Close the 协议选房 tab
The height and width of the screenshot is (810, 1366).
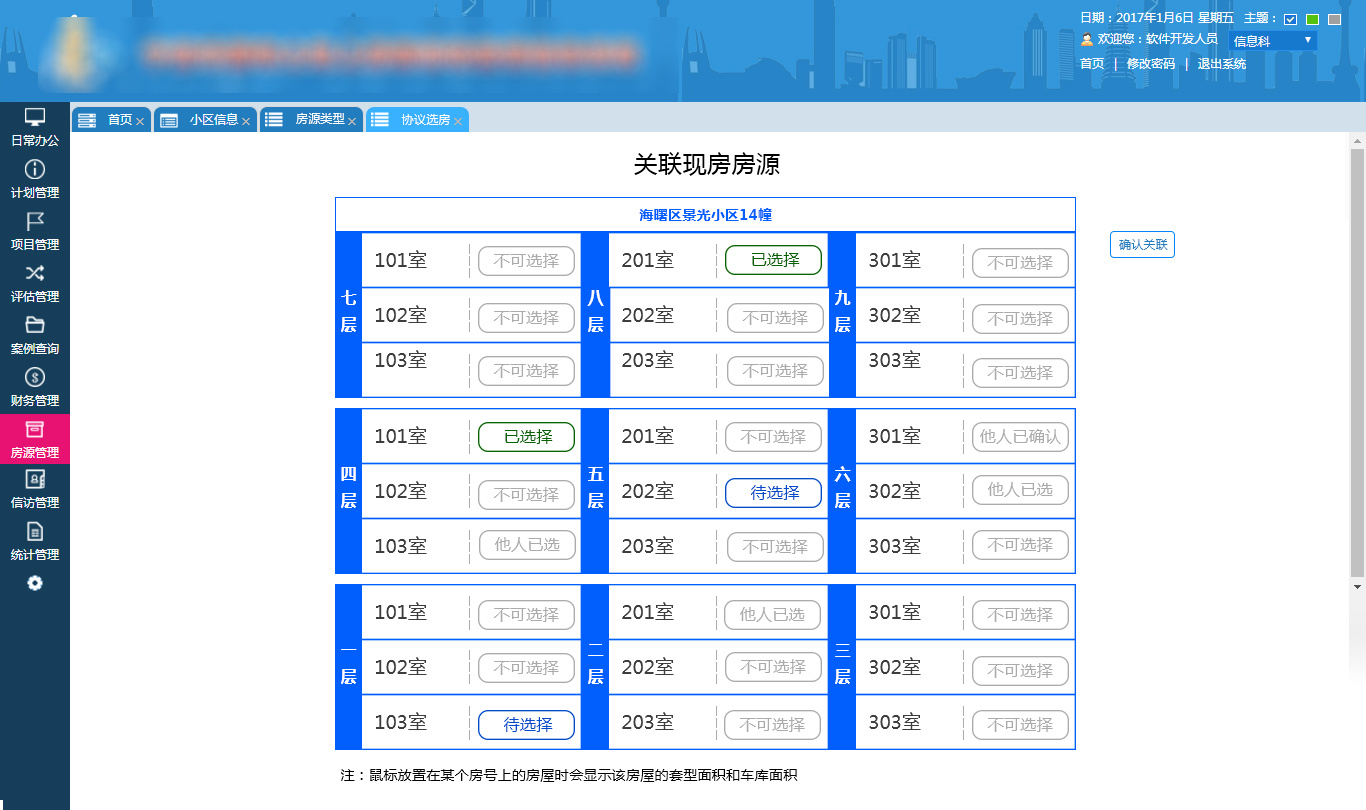pyautogui.click(x=459, y=119)
